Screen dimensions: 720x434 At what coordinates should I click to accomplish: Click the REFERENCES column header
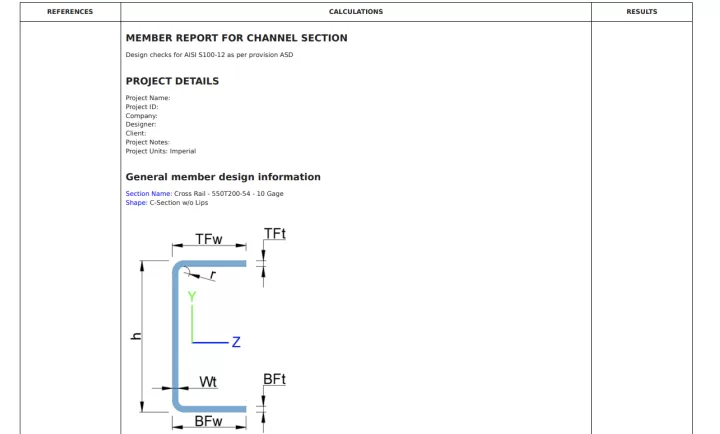[x=70, y=12]
